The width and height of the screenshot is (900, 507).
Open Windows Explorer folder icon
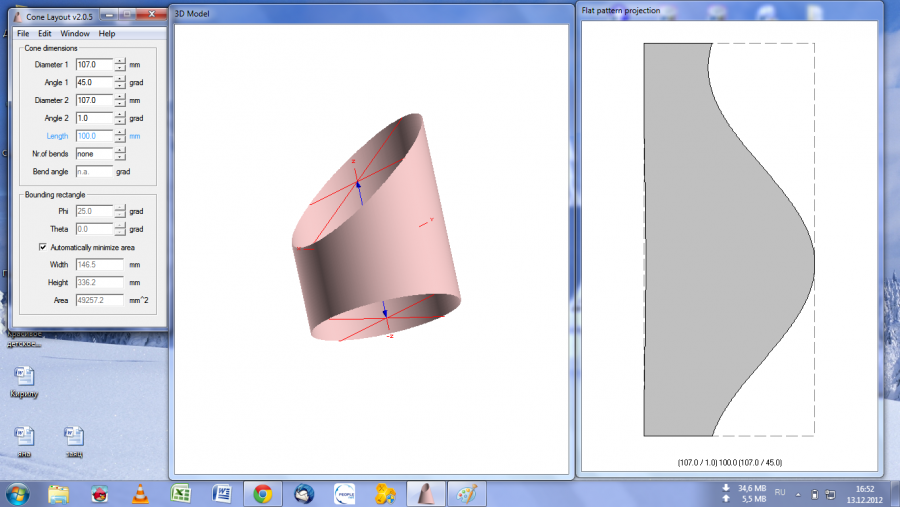(58, 493)
